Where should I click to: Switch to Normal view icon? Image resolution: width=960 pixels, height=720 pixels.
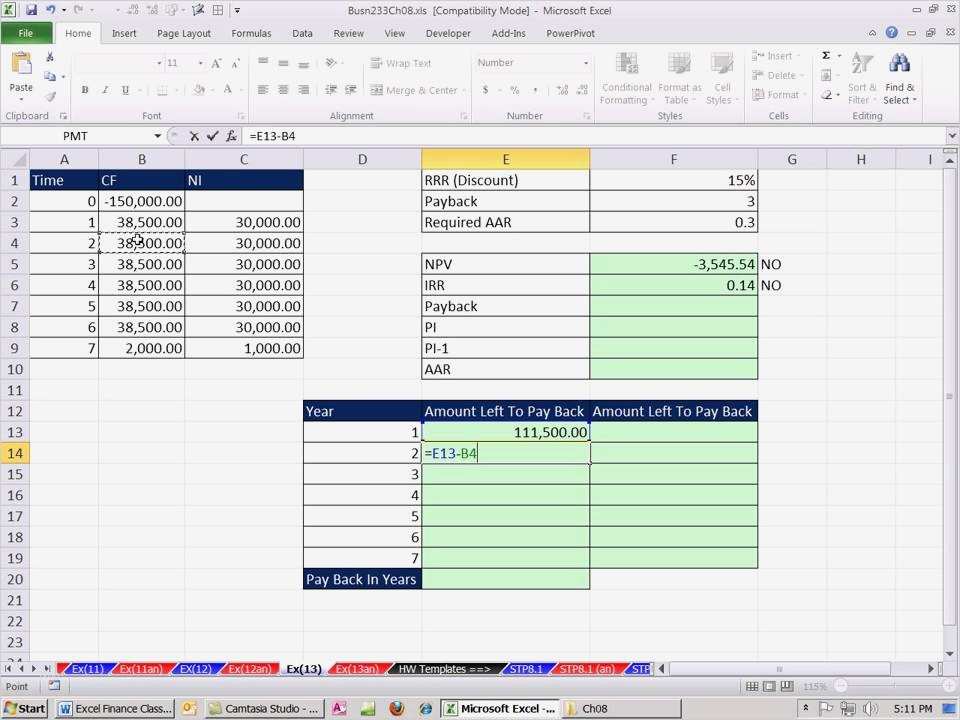[x=752, y=686]
